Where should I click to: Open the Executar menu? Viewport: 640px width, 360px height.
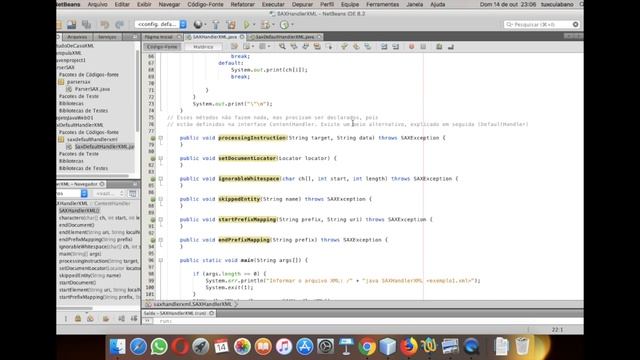(x=273, y=4)
